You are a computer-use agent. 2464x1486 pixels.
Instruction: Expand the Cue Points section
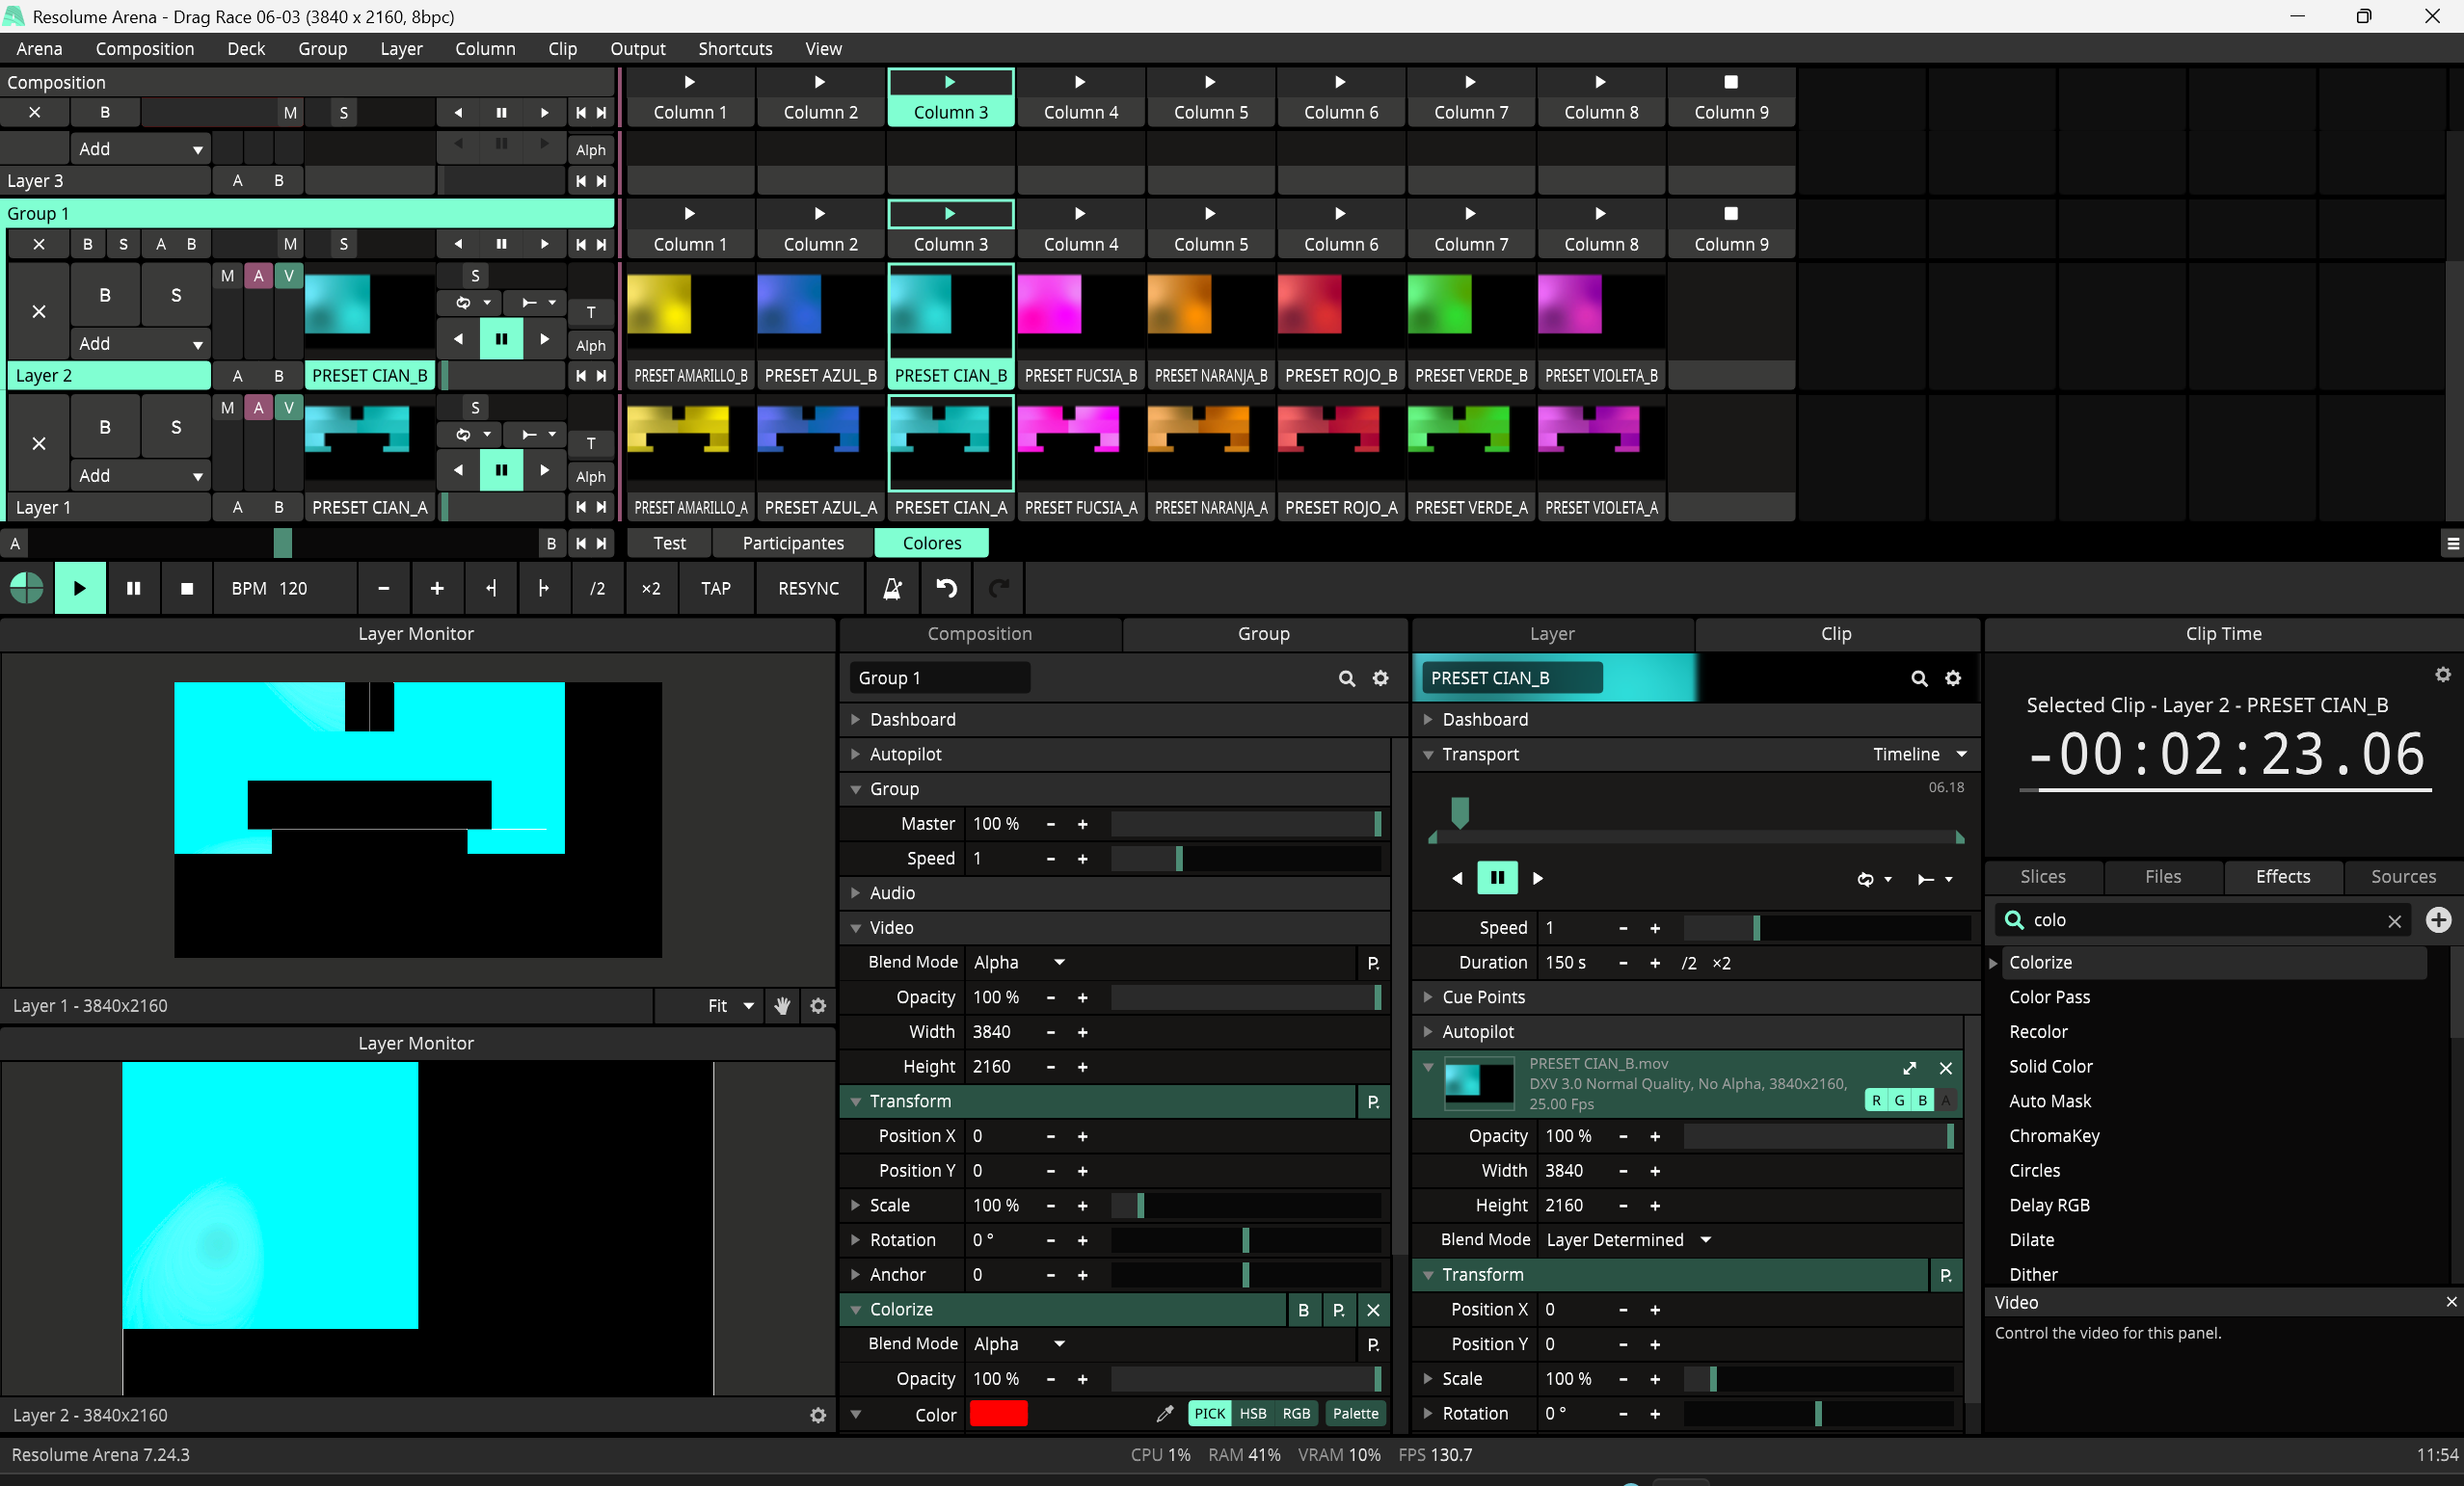(x=1483, y=997)
